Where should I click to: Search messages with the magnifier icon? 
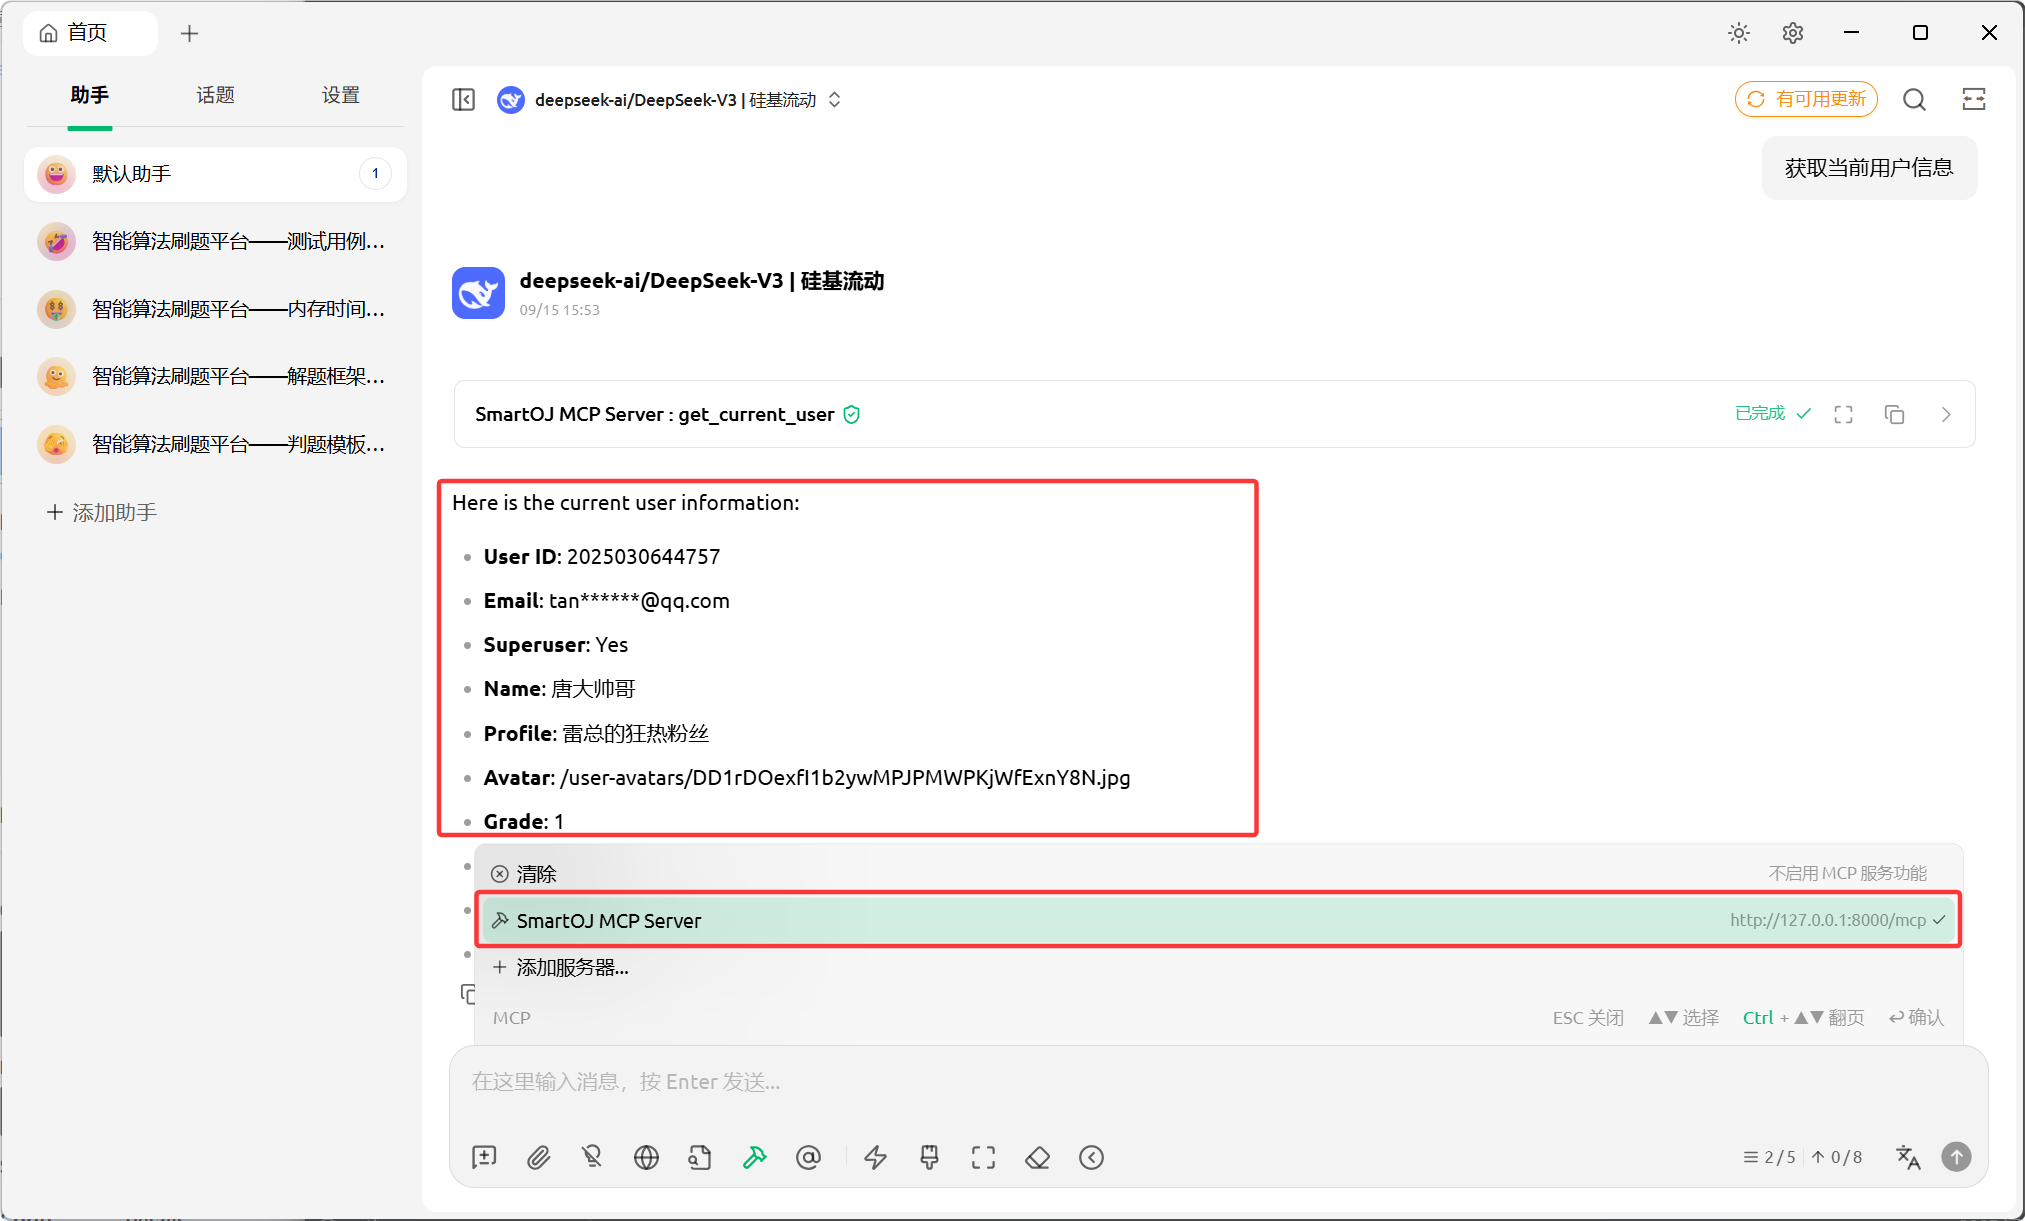click(1914, 99)
